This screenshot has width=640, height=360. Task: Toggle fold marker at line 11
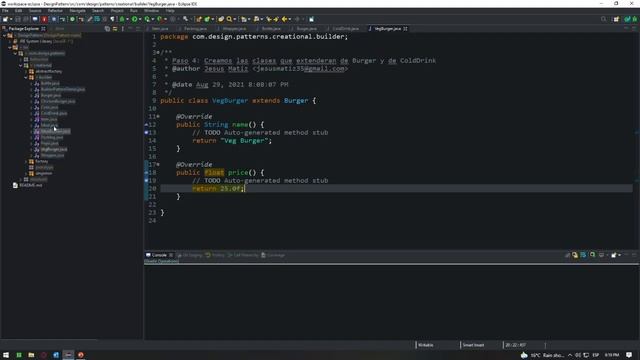click(158, 116)
